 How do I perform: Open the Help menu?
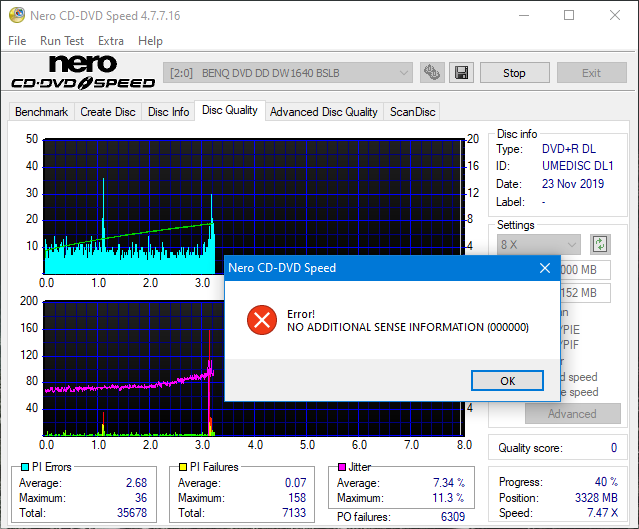point(150,41)
